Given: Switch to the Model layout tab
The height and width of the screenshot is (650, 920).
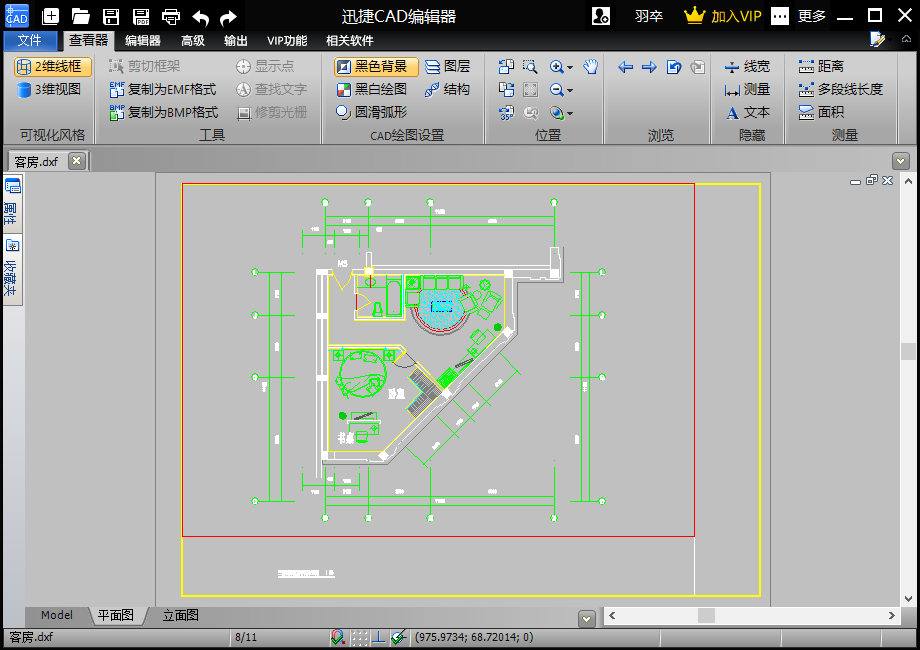Looking at the screenshot, I should [57, 615].
